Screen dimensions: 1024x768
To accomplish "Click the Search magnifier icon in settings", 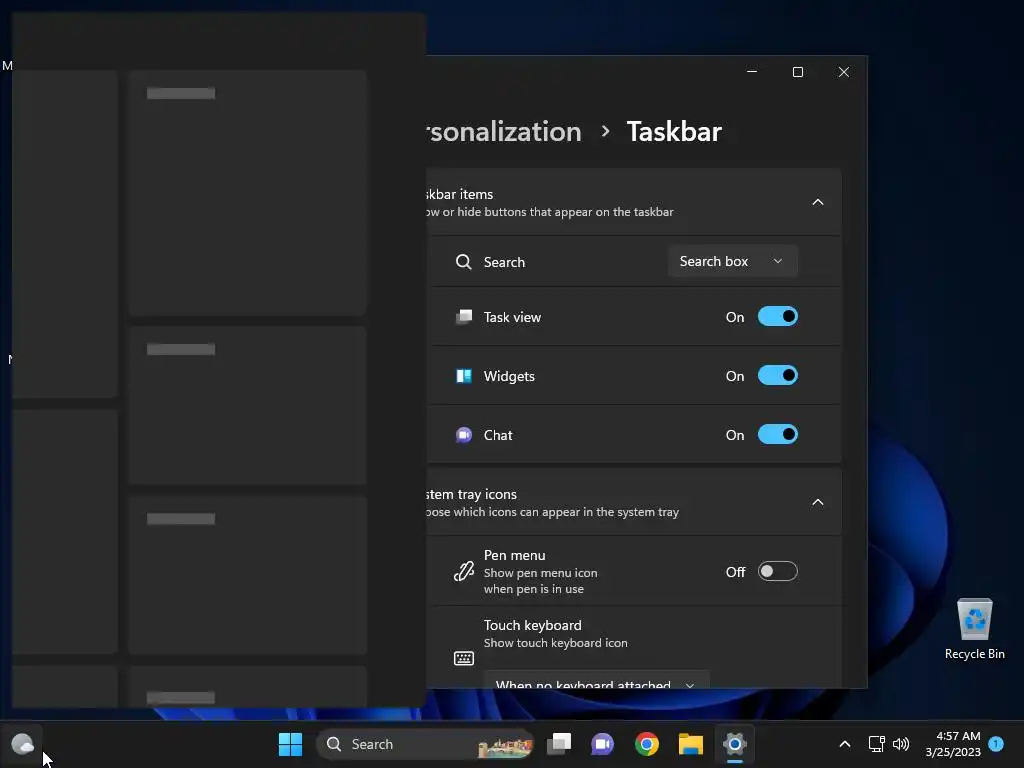I will pyautogui.click(x=464, y=262).
